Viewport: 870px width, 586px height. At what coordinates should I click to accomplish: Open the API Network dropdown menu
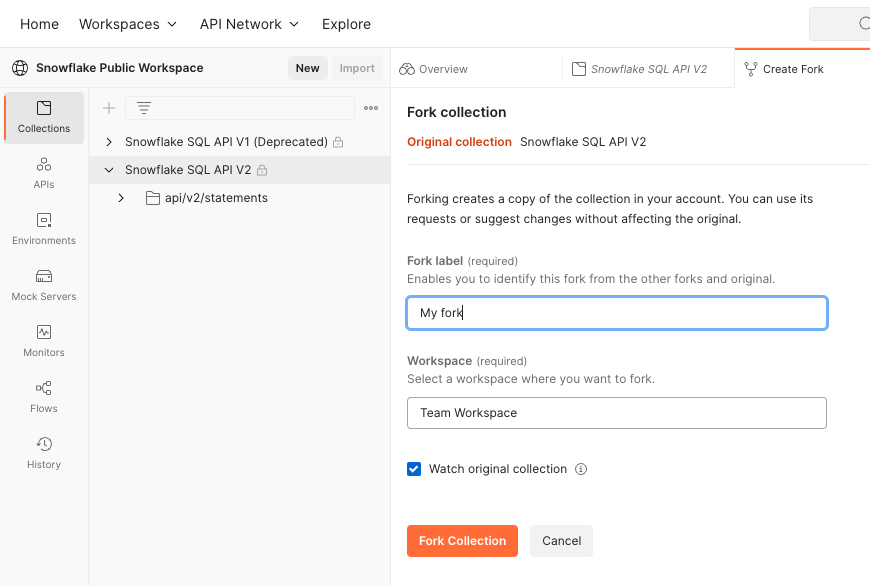coord(249,24)
